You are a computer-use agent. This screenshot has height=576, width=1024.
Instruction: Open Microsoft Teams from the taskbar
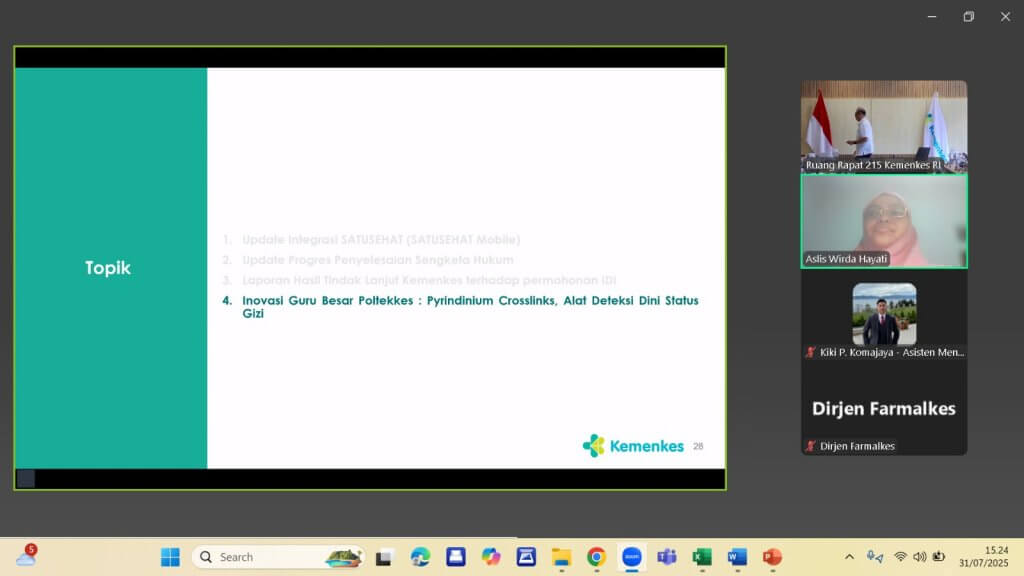coord(667,557)
